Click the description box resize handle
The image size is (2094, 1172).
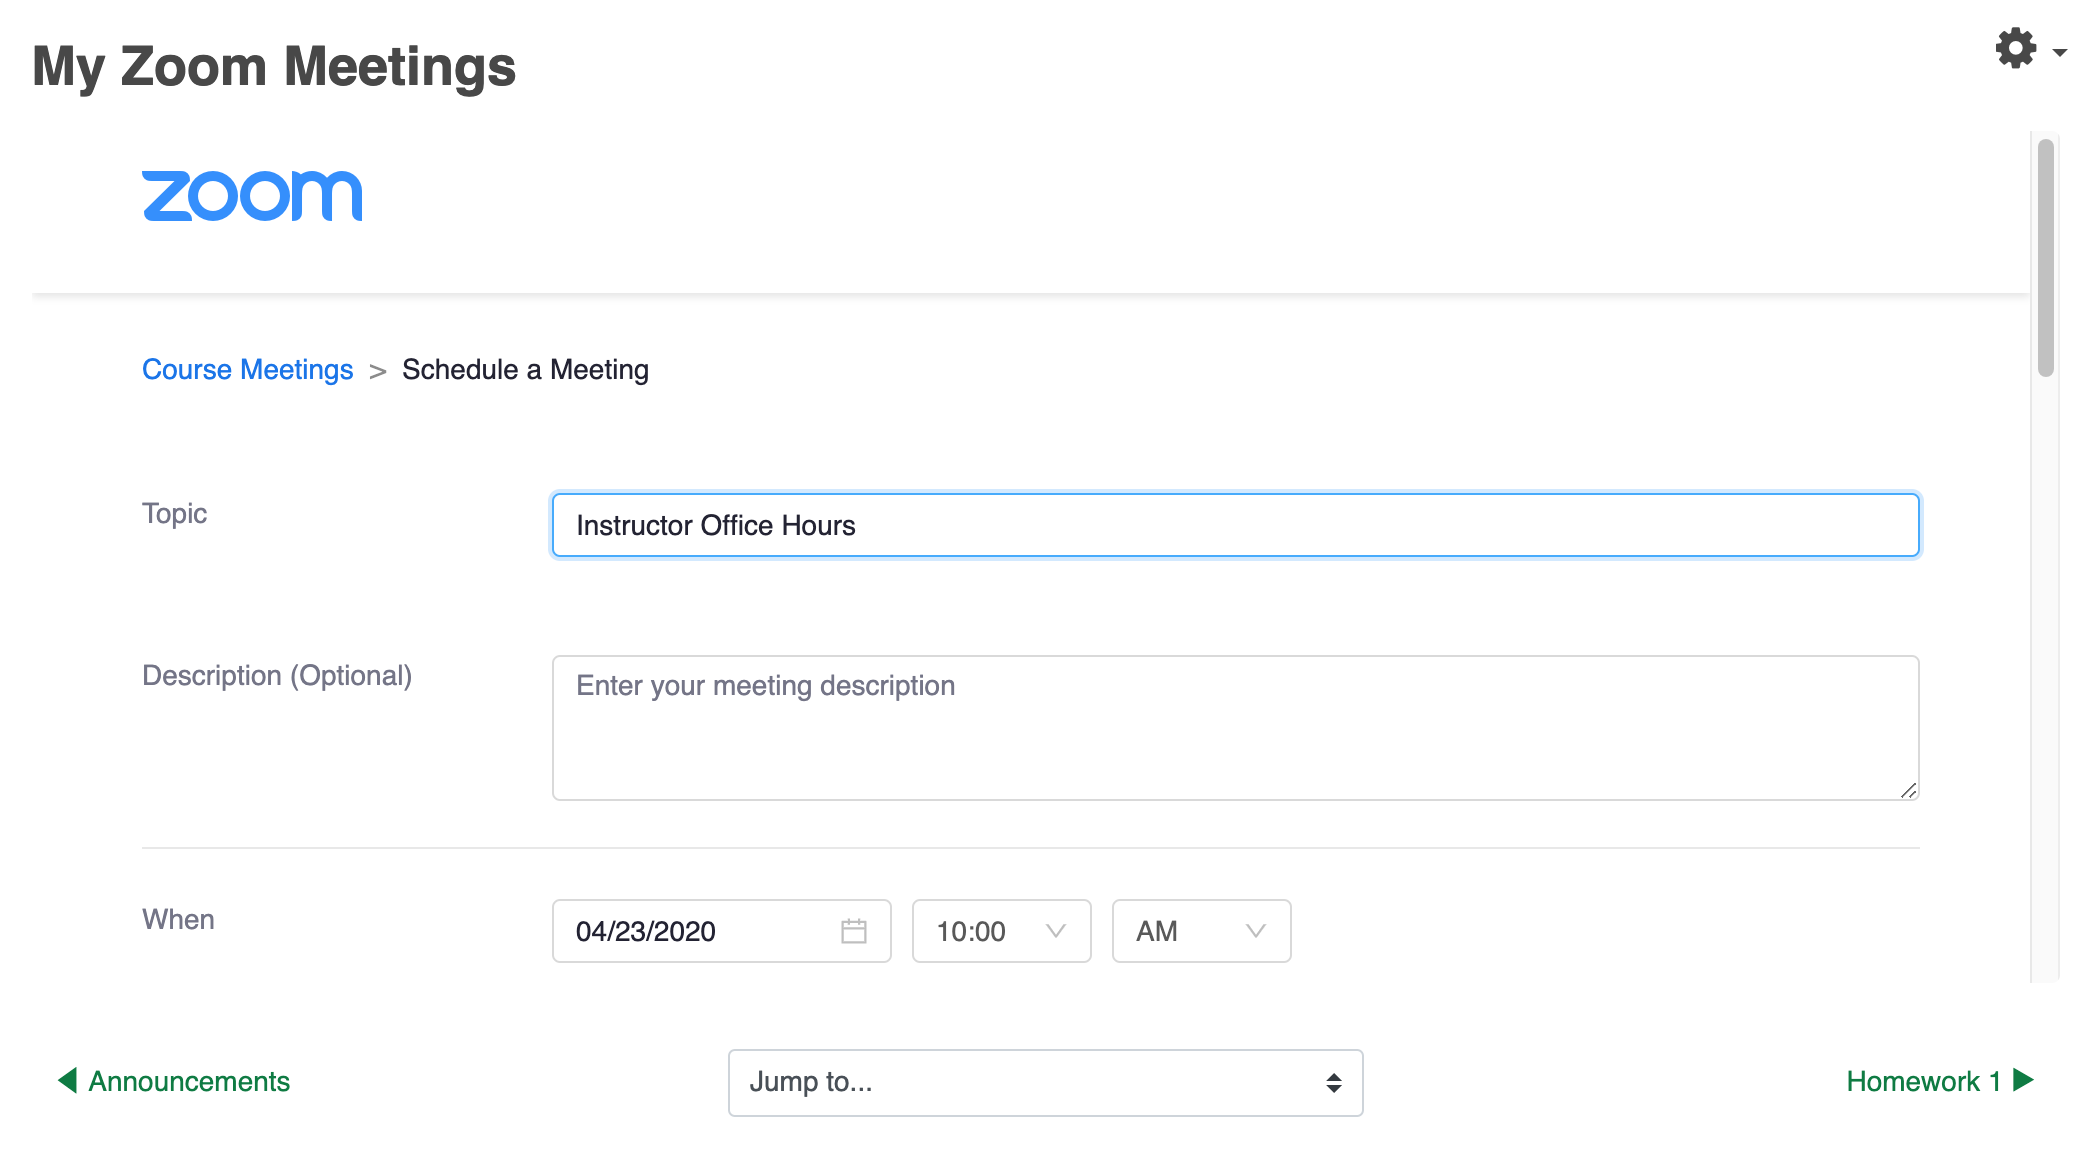coord(1908,790)
